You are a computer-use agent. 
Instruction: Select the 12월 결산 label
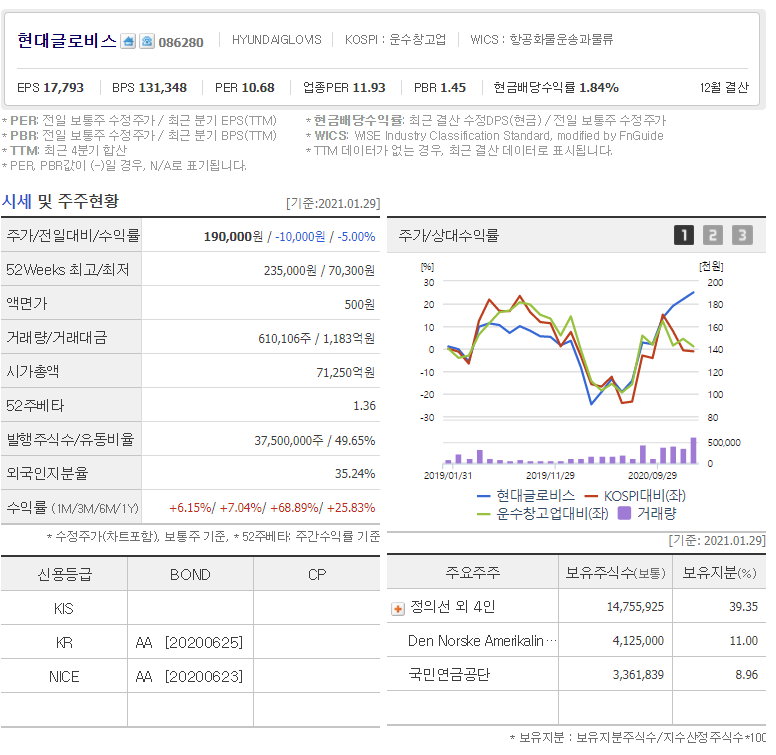[x=724, y=88]
